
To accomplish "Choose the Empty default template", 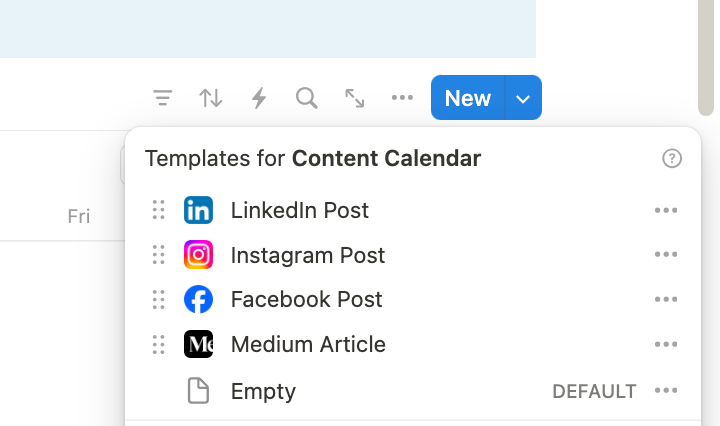I will click(x=263, y=391).
